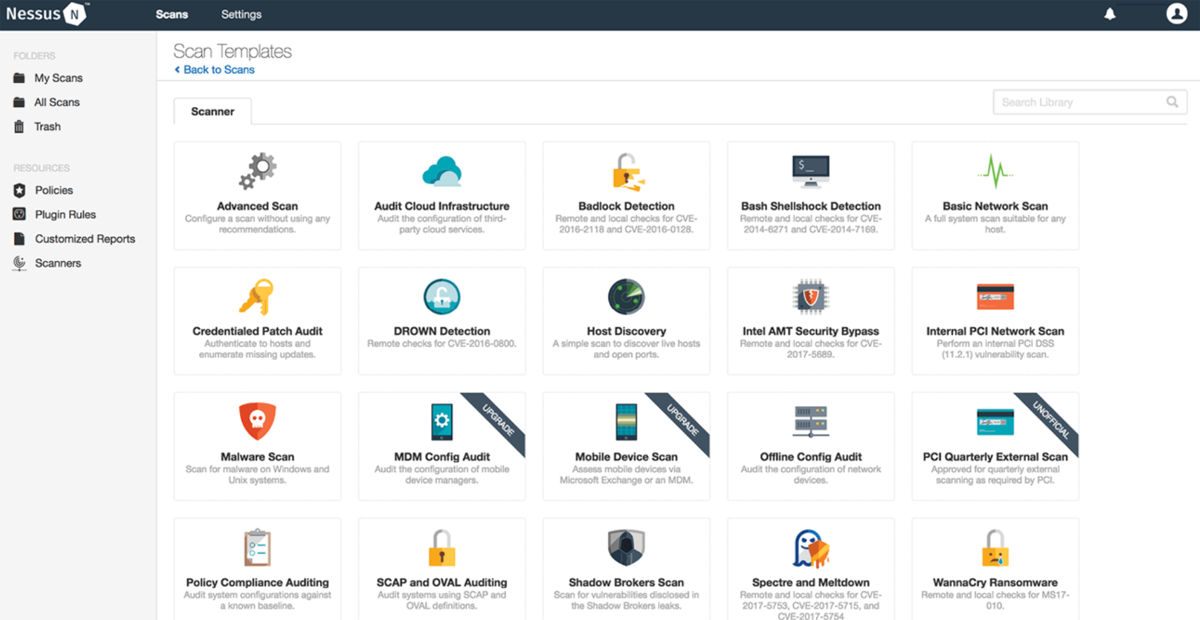Open the WannaCry Ransomware crying lock icon

(995, 548)
